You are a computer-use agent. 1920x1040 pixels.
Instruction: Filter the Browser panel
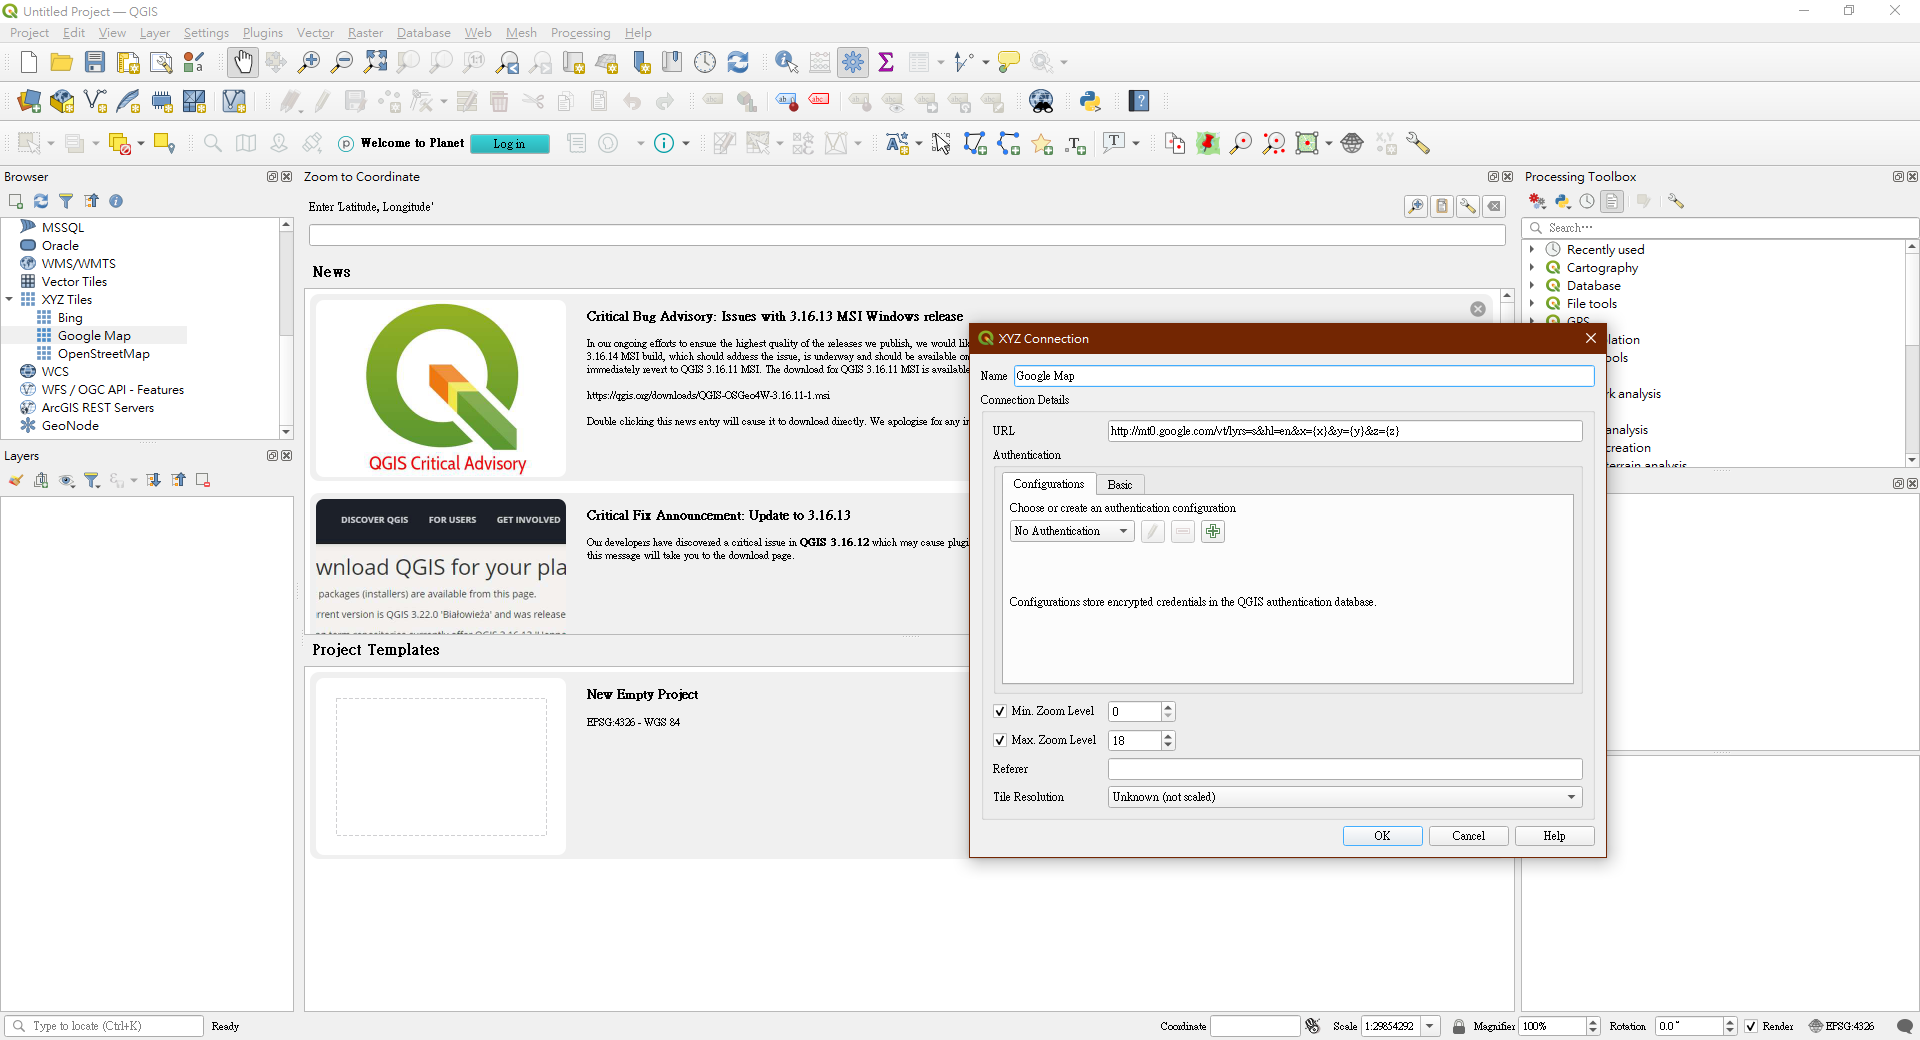(x=66, y=201)
